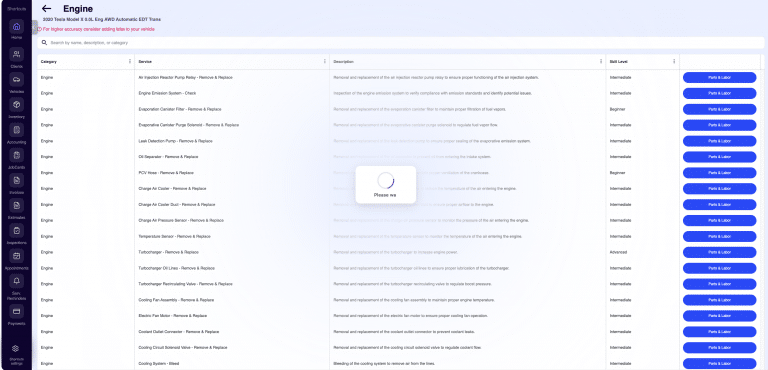Screen dimensions: 768x370
Task: Click the boost pressure description text
Action: click(413, 284)
